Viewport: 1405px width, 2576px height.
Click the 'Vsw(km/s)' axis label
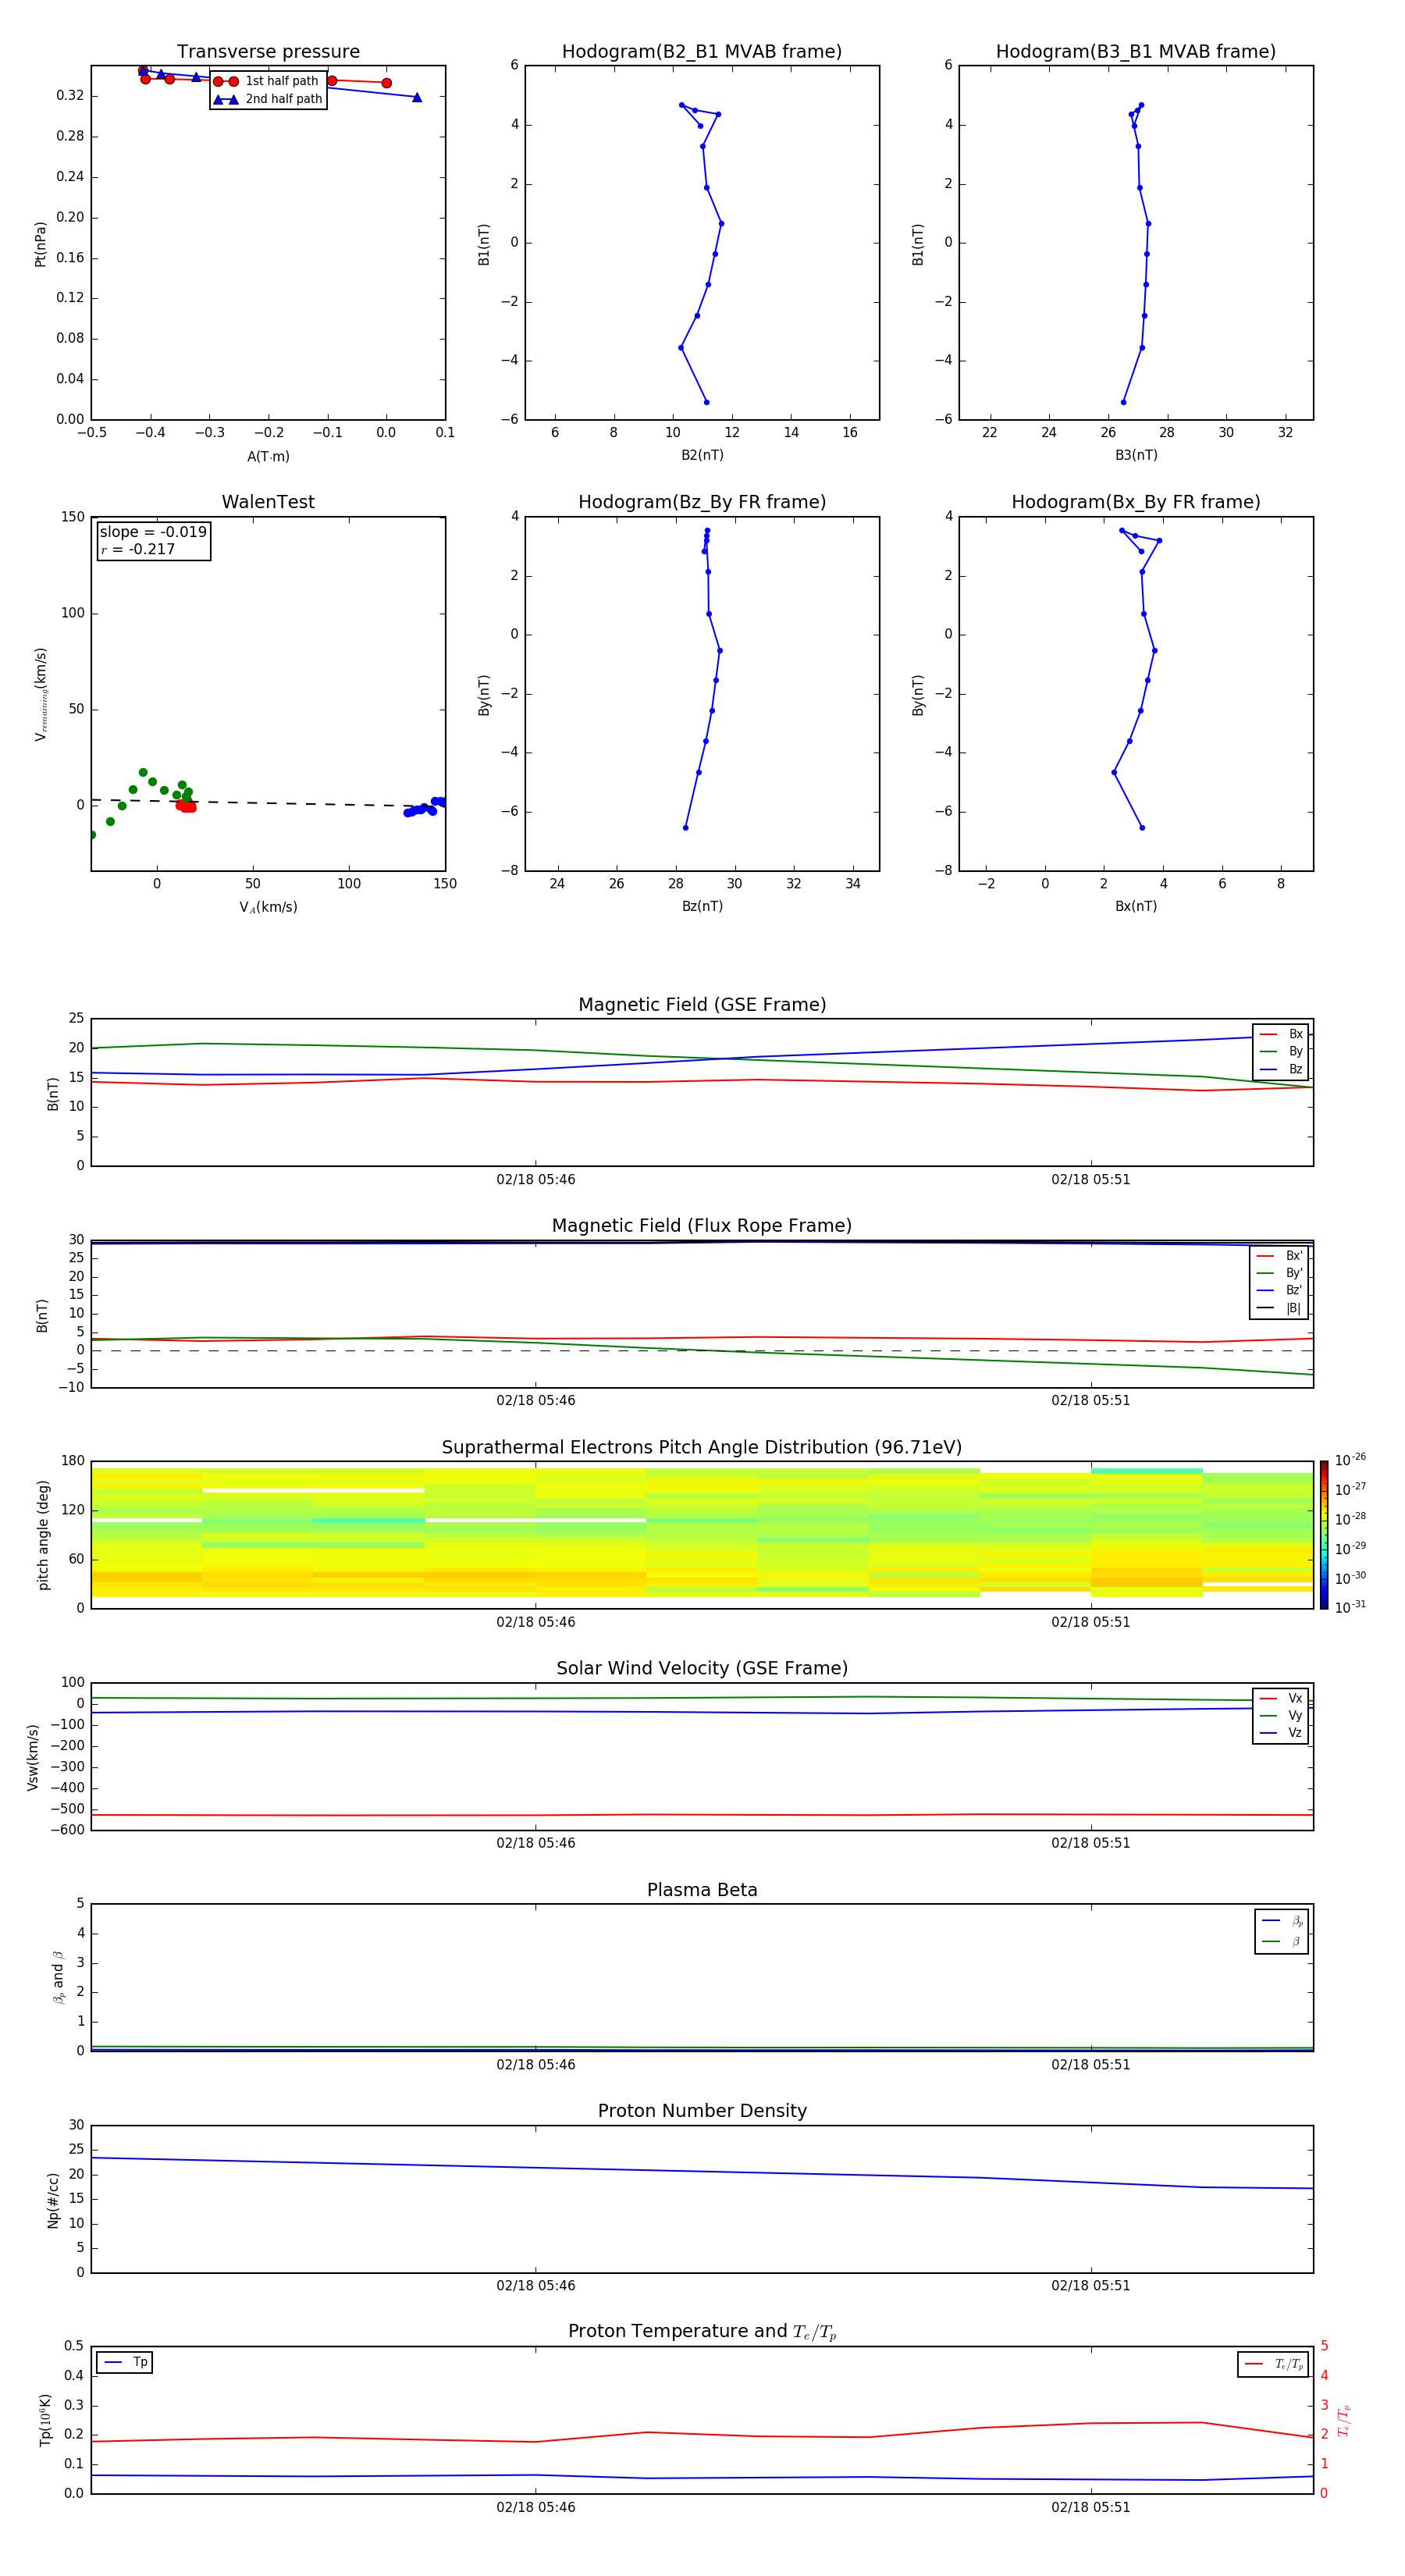[x=33, y=1756]
